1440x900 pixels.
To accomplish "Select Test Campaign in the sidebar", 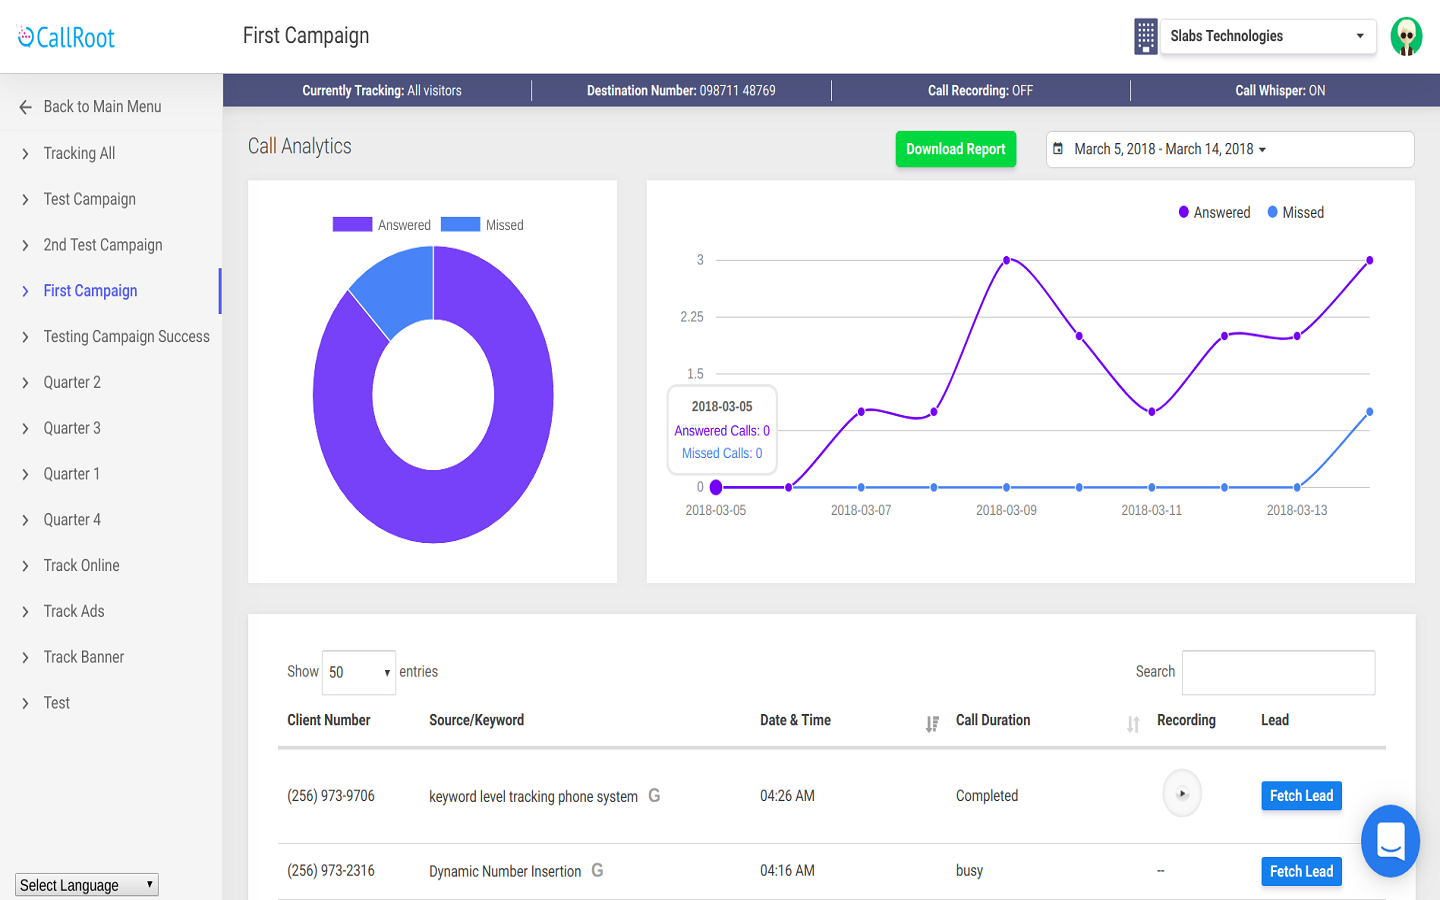I will tap(90, 199).
